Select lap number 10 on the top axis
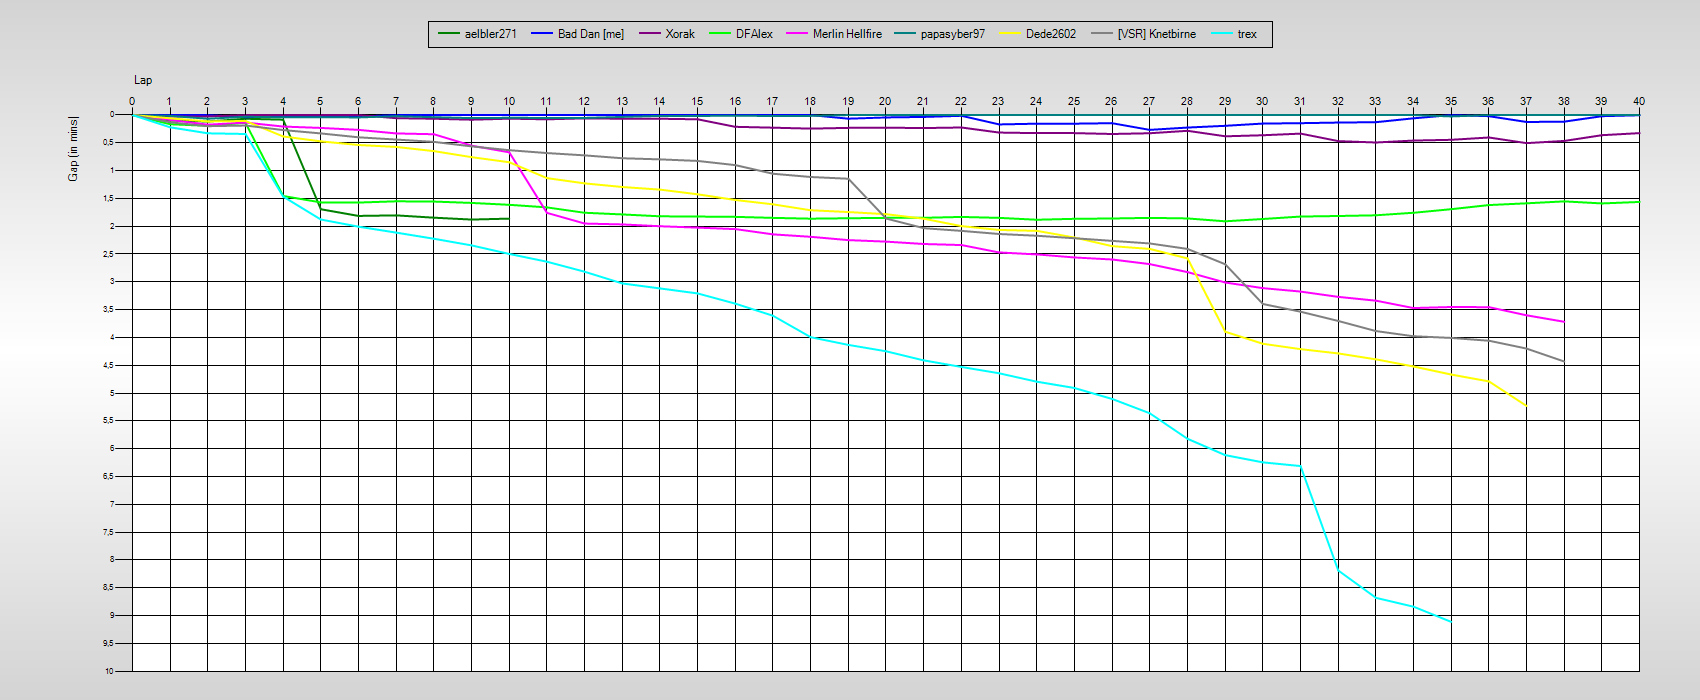This screenshot has height=700, width=1700. tap(509, 101)
